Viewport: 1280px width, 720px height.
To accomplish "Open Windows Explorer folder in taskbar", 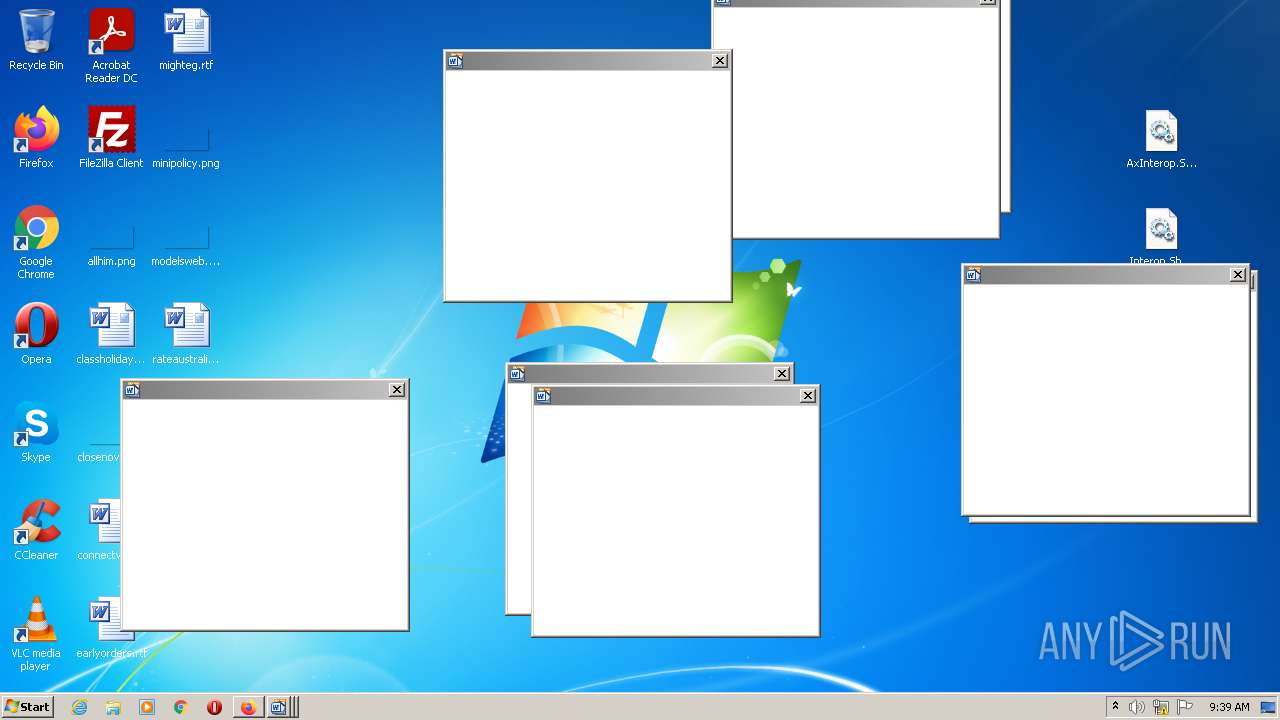I will [x=113, y=707].
